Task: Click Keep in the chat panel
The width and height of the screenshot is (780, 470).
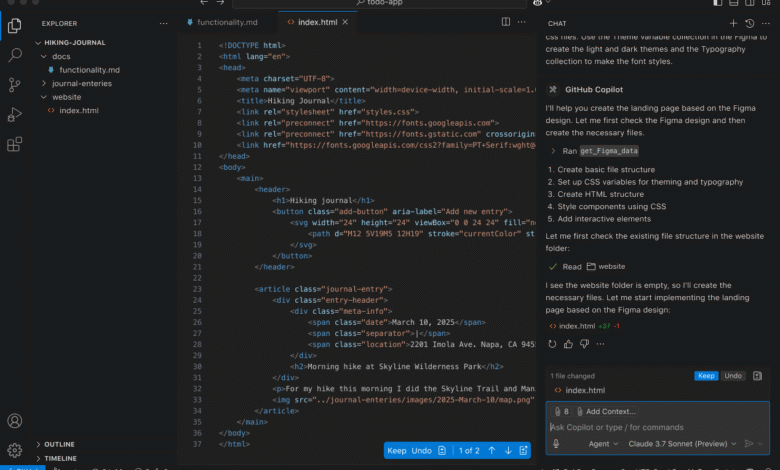Action: [706, 376]
